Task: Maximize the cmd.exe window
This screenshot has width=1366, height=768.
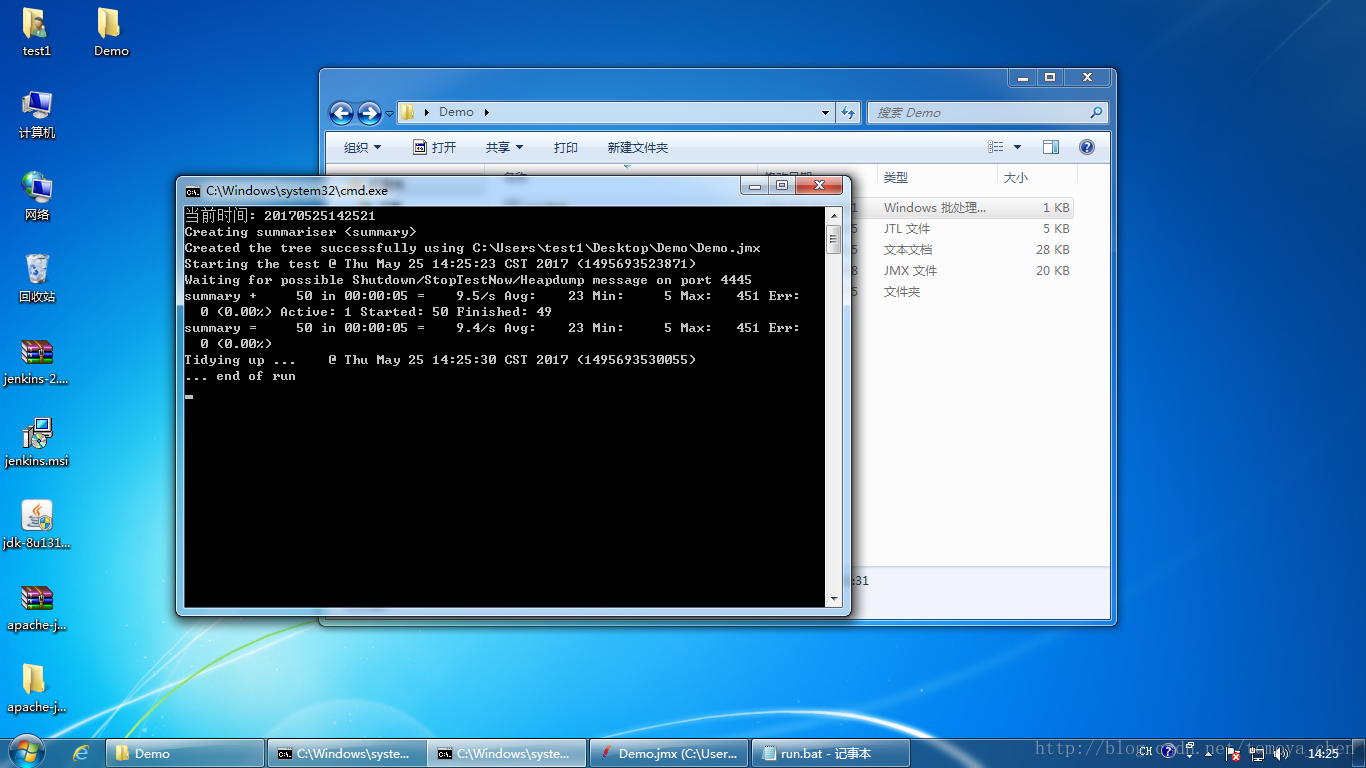Action: (x=782, y=186)
